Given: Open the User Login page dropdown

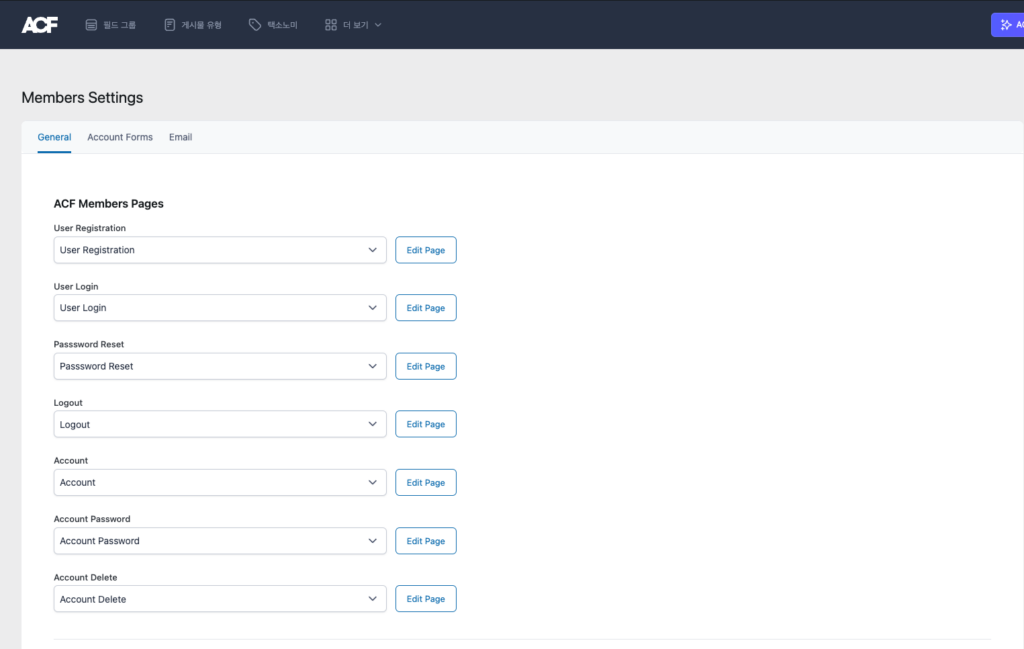Looking at the screenshot, I should coord(220,308).
